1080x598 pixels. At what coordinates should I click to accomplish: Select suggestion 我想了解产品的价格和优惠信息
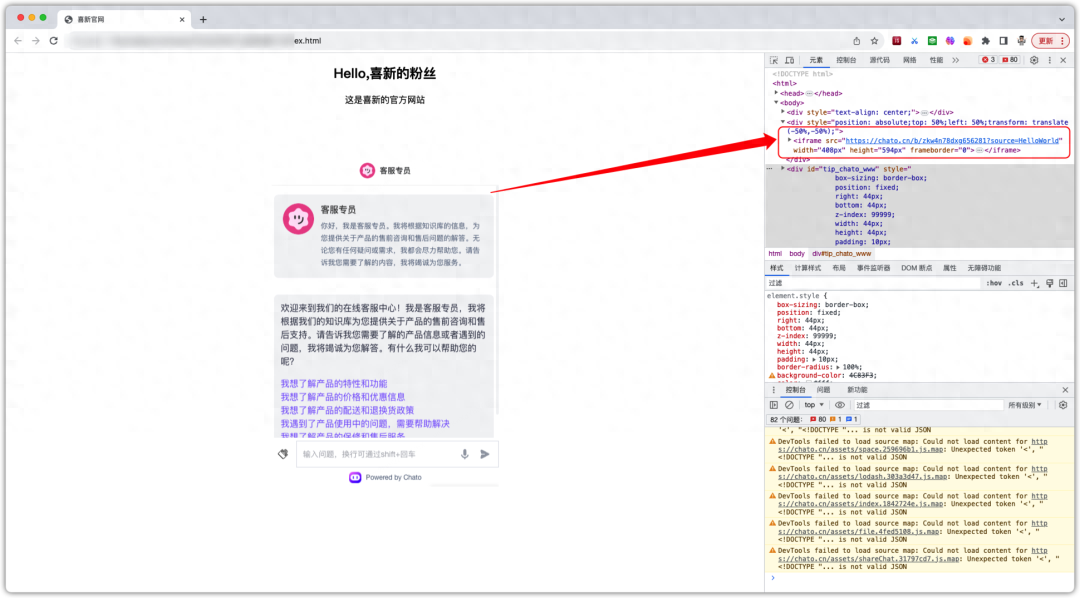coord(342,397)
